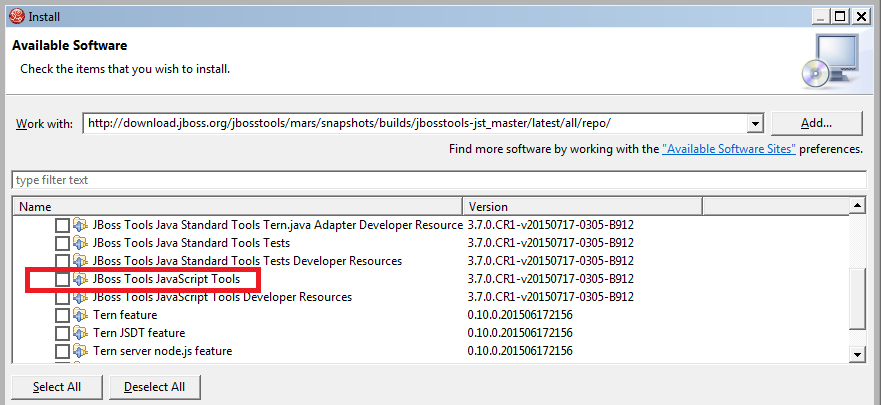Open the Work with URL dropdown
The width and height of the screenshot is (881, 405).
coord(756,123)
